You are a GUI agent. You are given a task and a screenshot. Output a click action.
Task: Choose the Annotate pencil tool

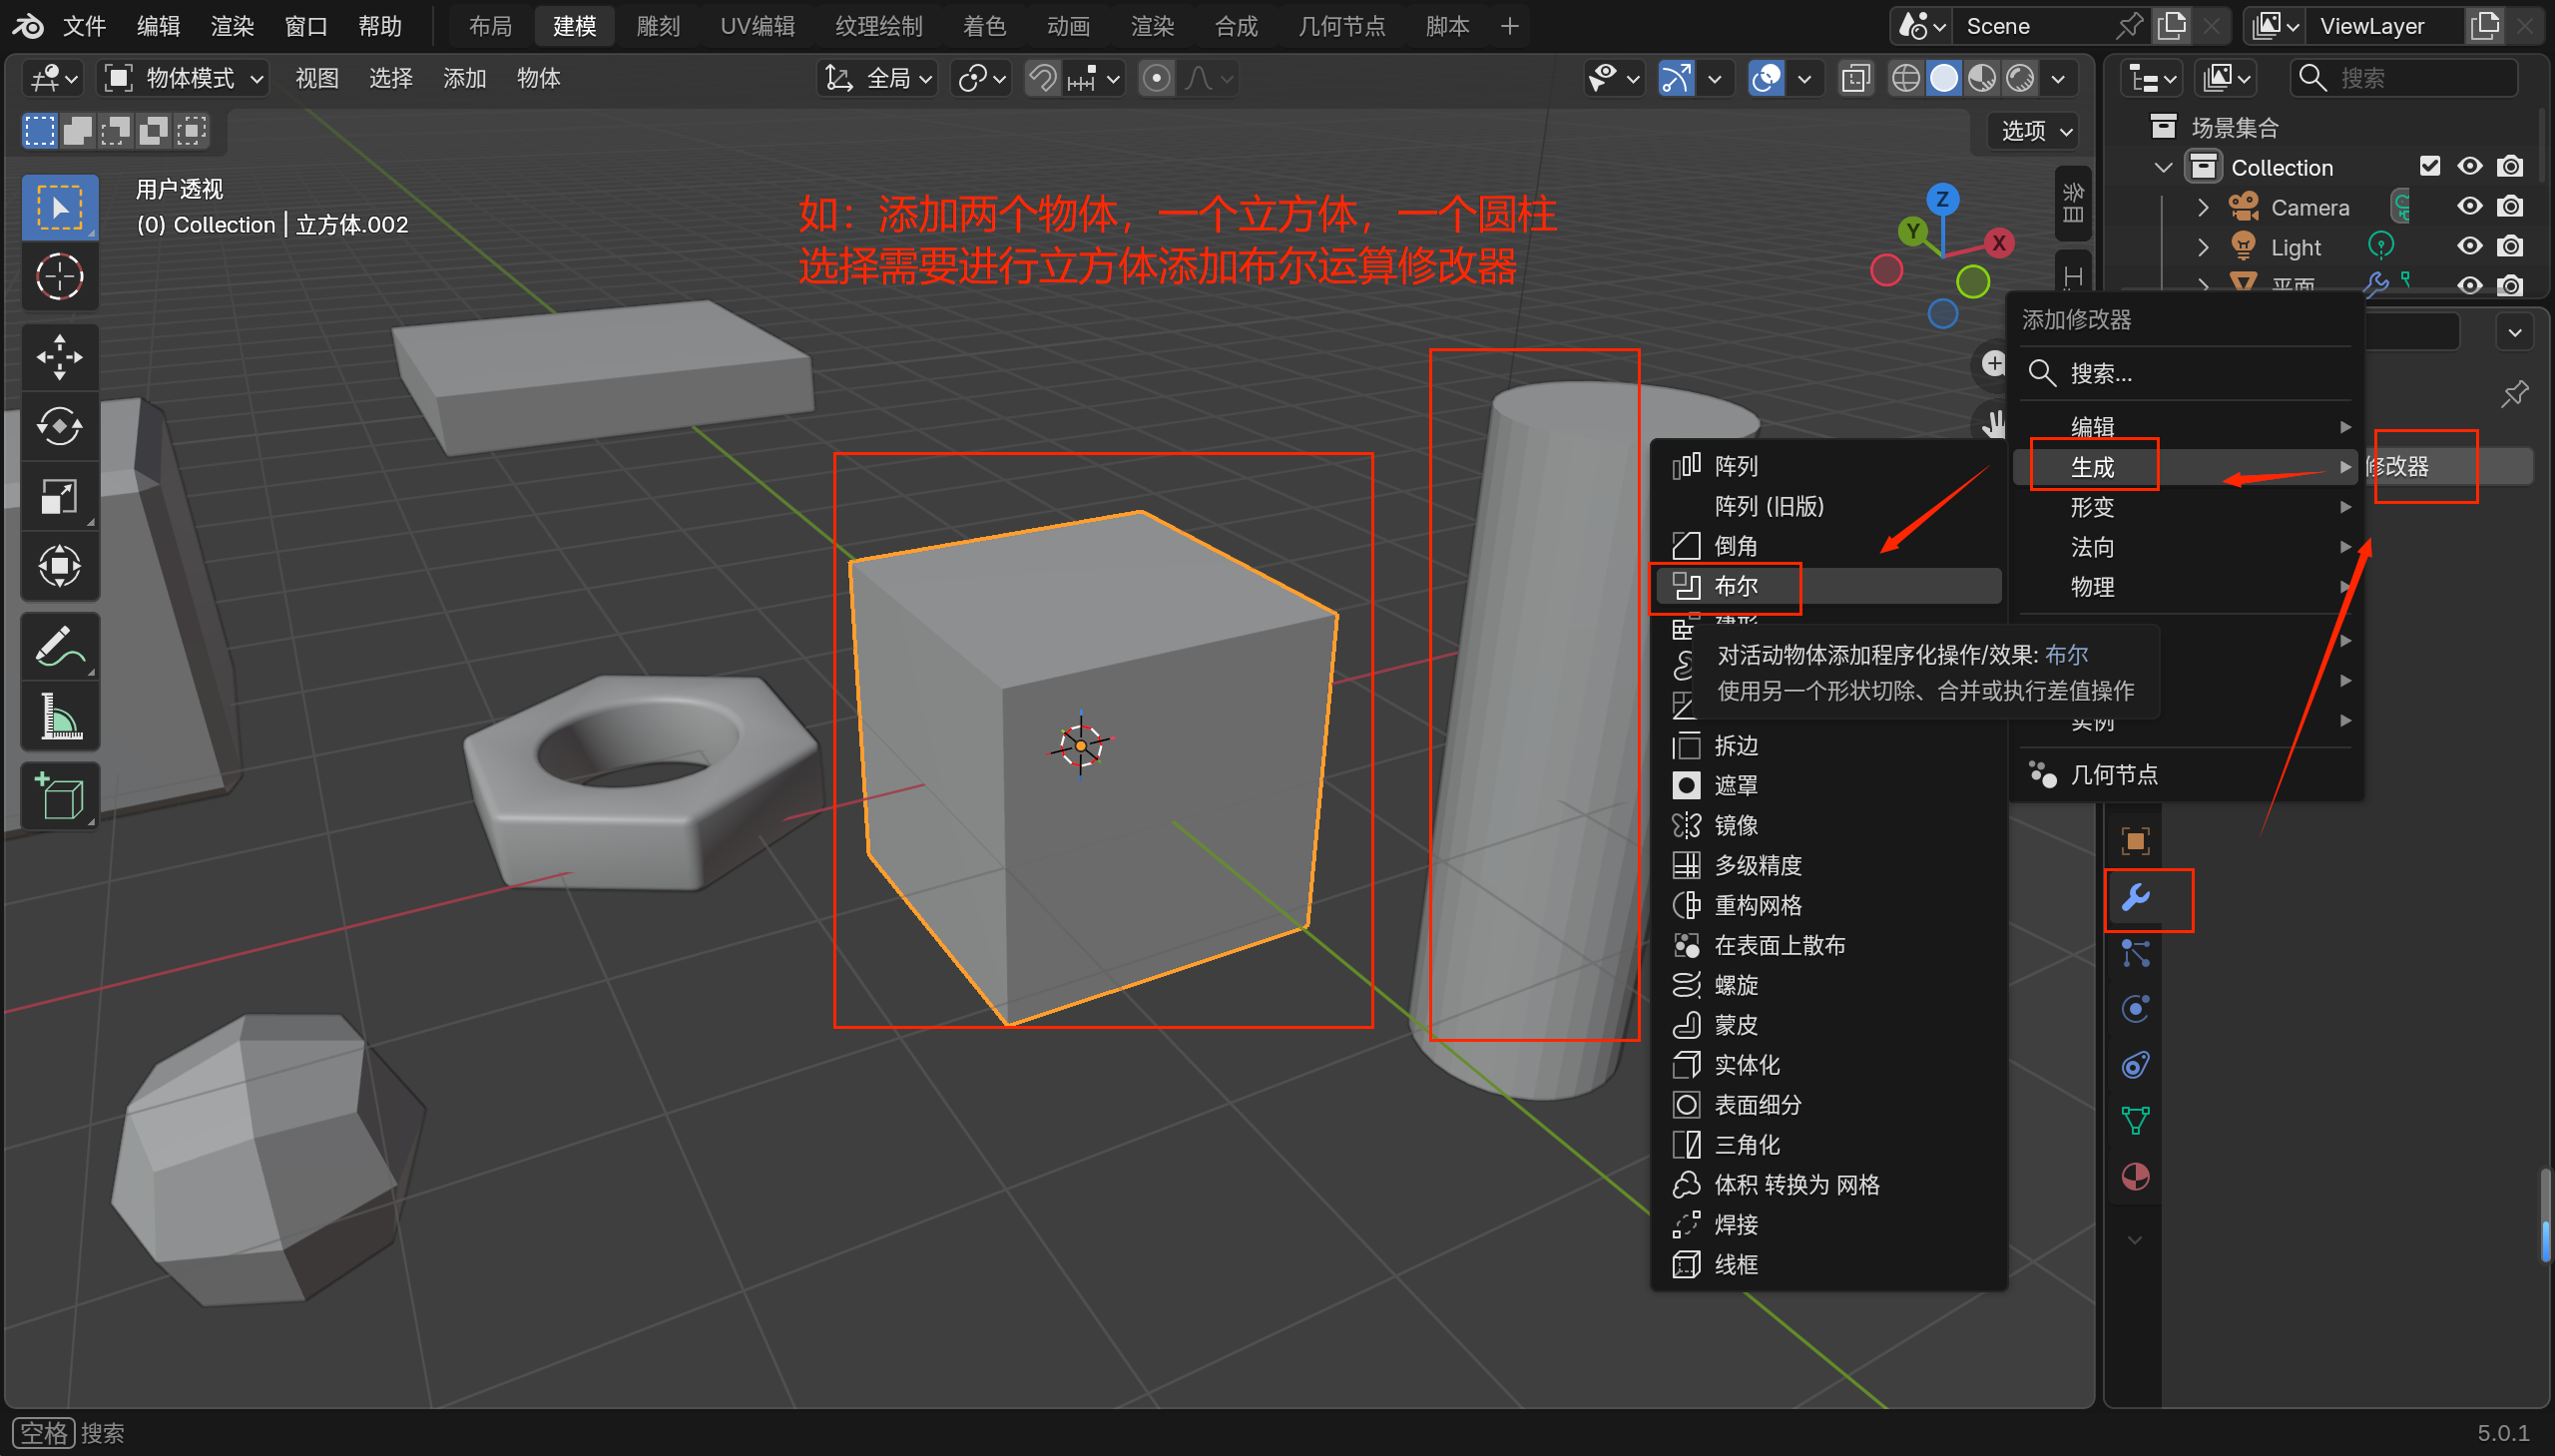coord(59,647)
